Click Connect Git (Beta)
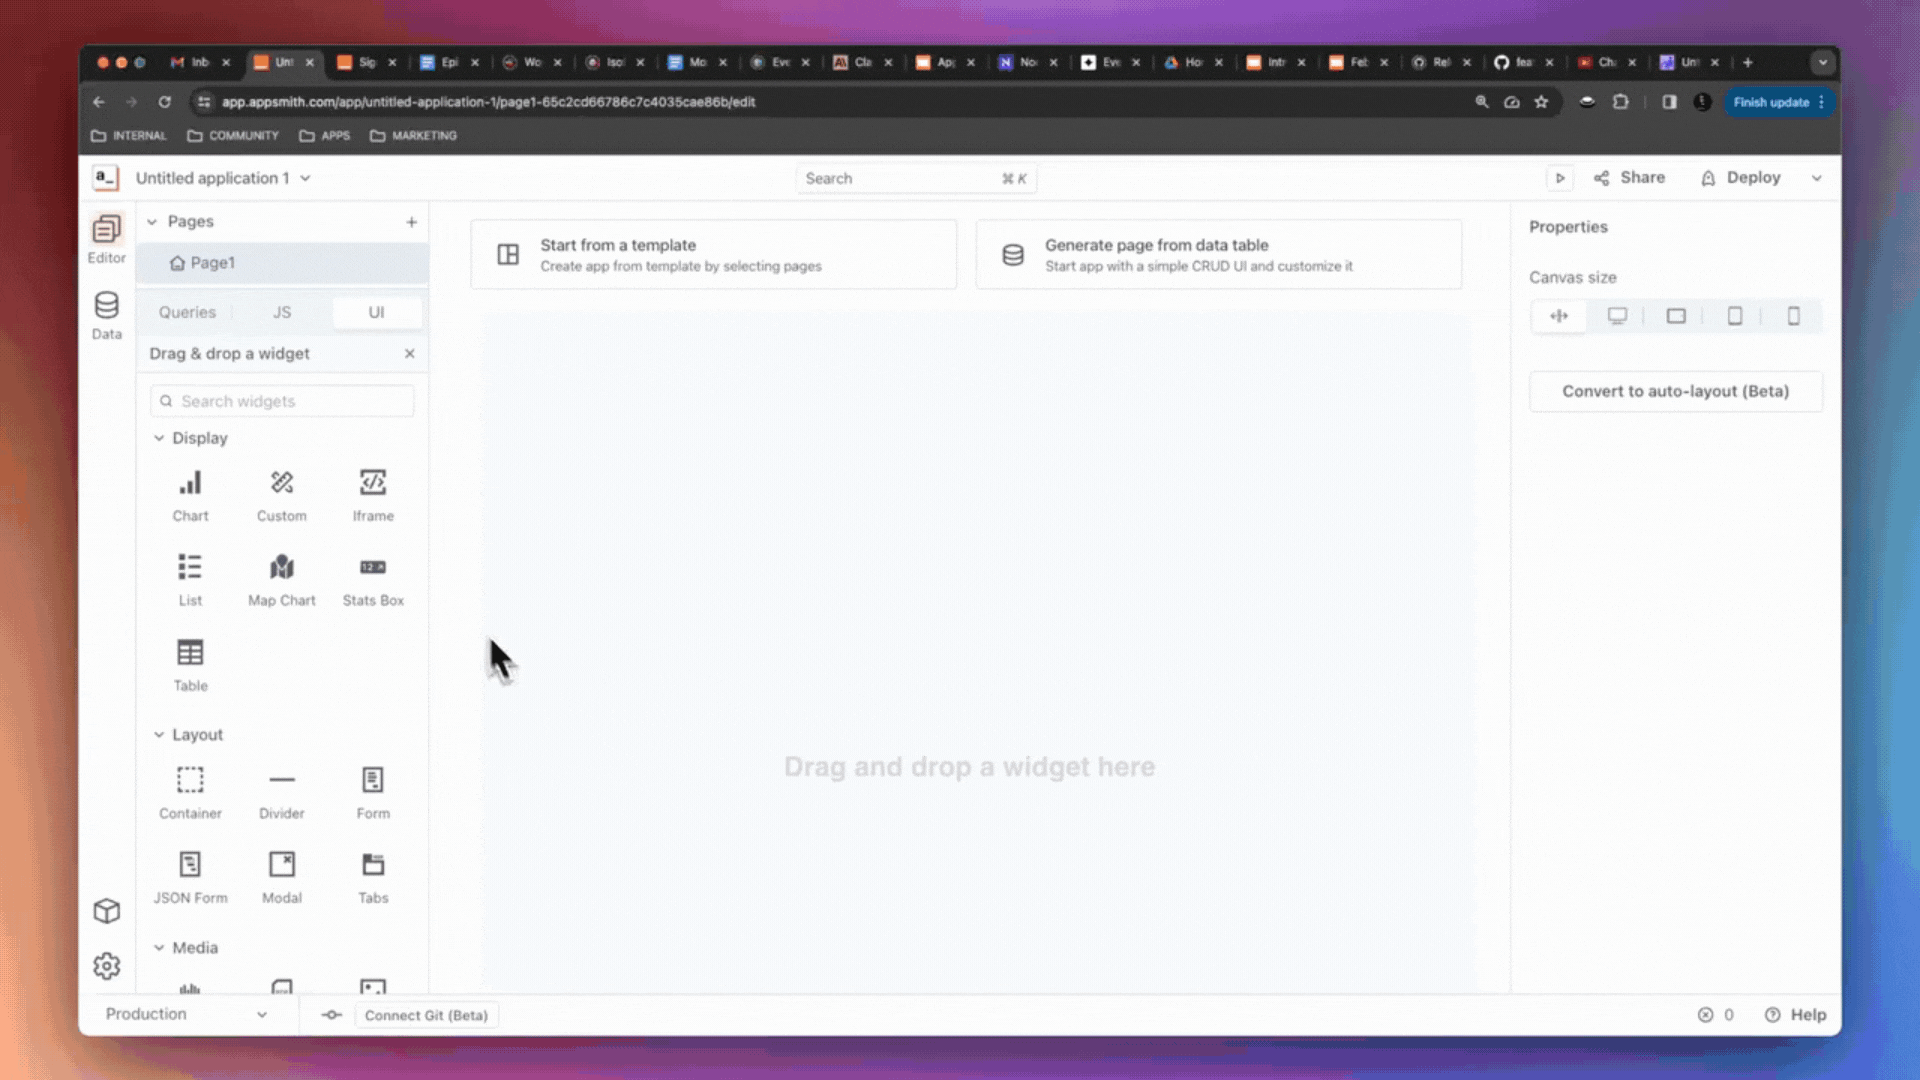This screenshot has width=1920, height=1080. coord(426,1015)
